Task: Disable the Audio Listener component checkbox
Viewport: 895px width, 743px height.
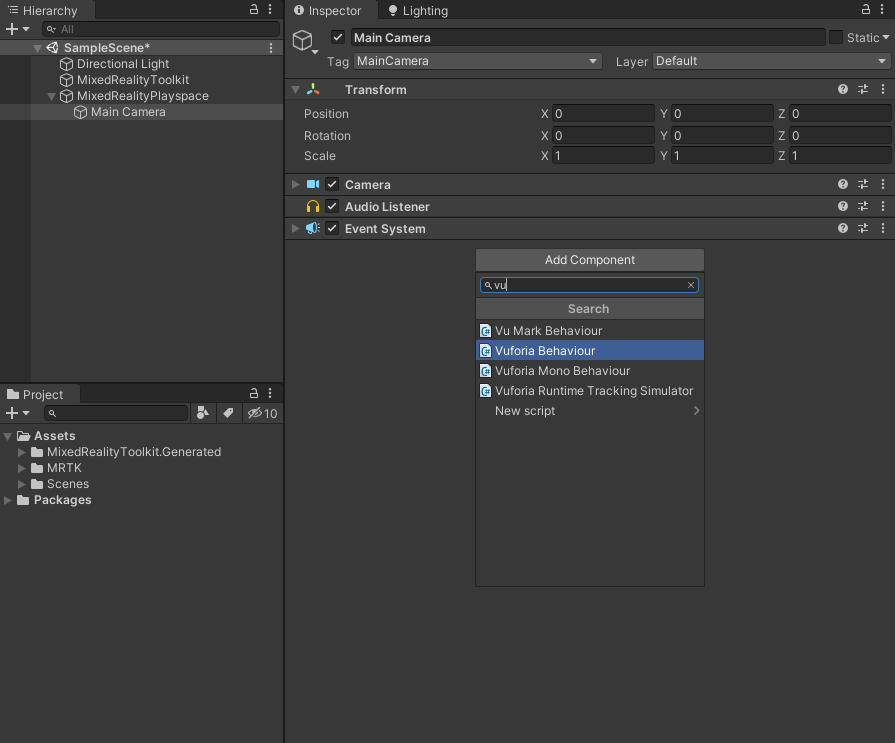Action: [331, 206]
